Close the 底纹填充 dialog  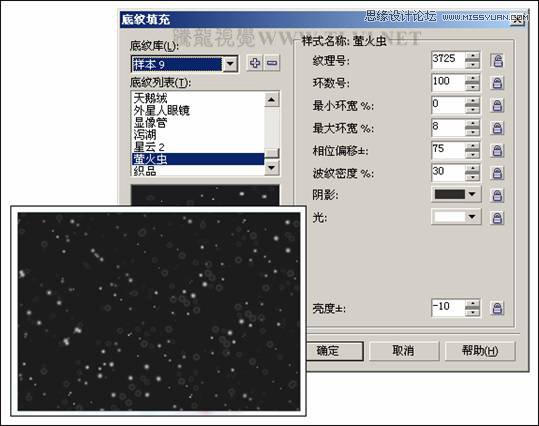(518, 19)
